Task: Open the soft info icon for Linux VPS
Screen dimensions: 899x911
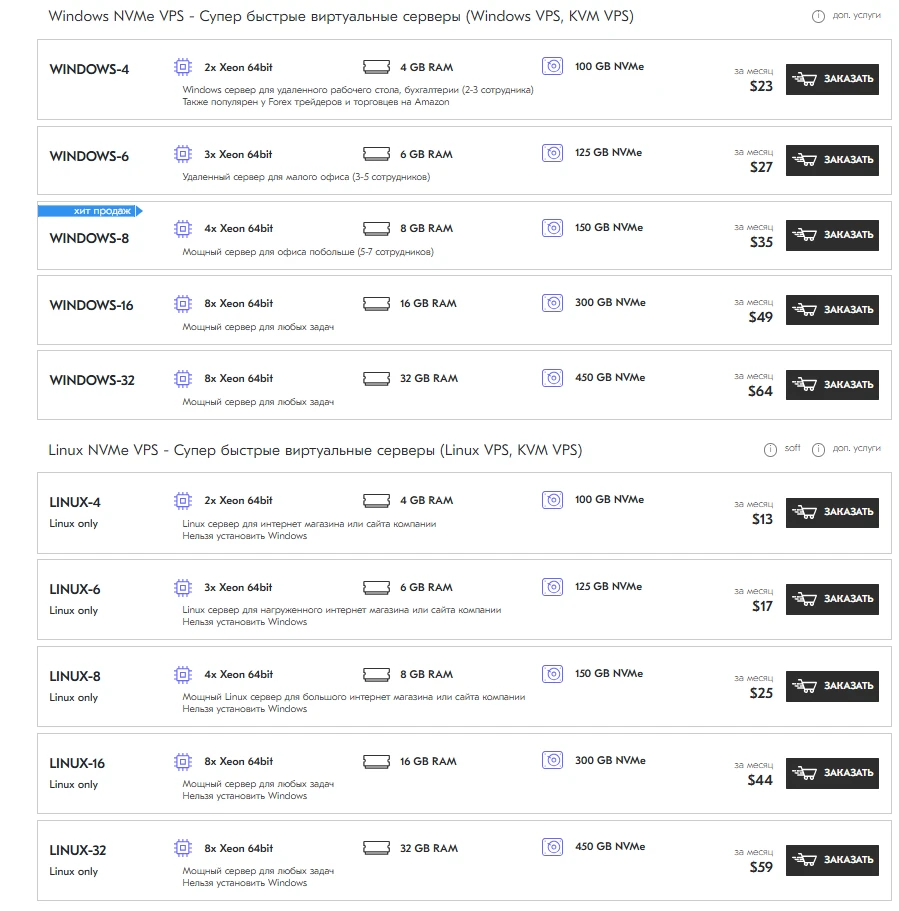Action: click(x=770, y=449)
